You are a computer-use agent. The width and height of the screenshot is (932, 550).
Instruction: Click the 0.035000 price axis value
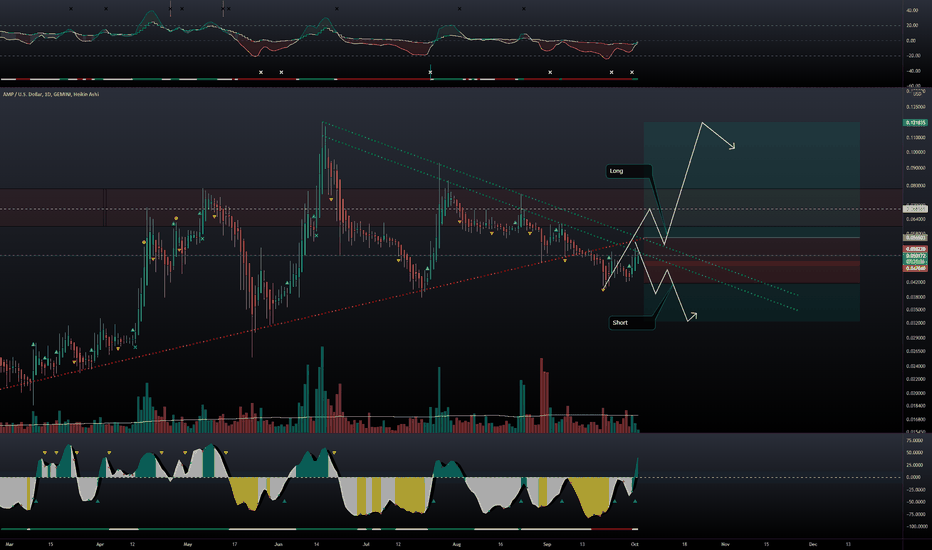pyautogui.click(x=915, y=310)
